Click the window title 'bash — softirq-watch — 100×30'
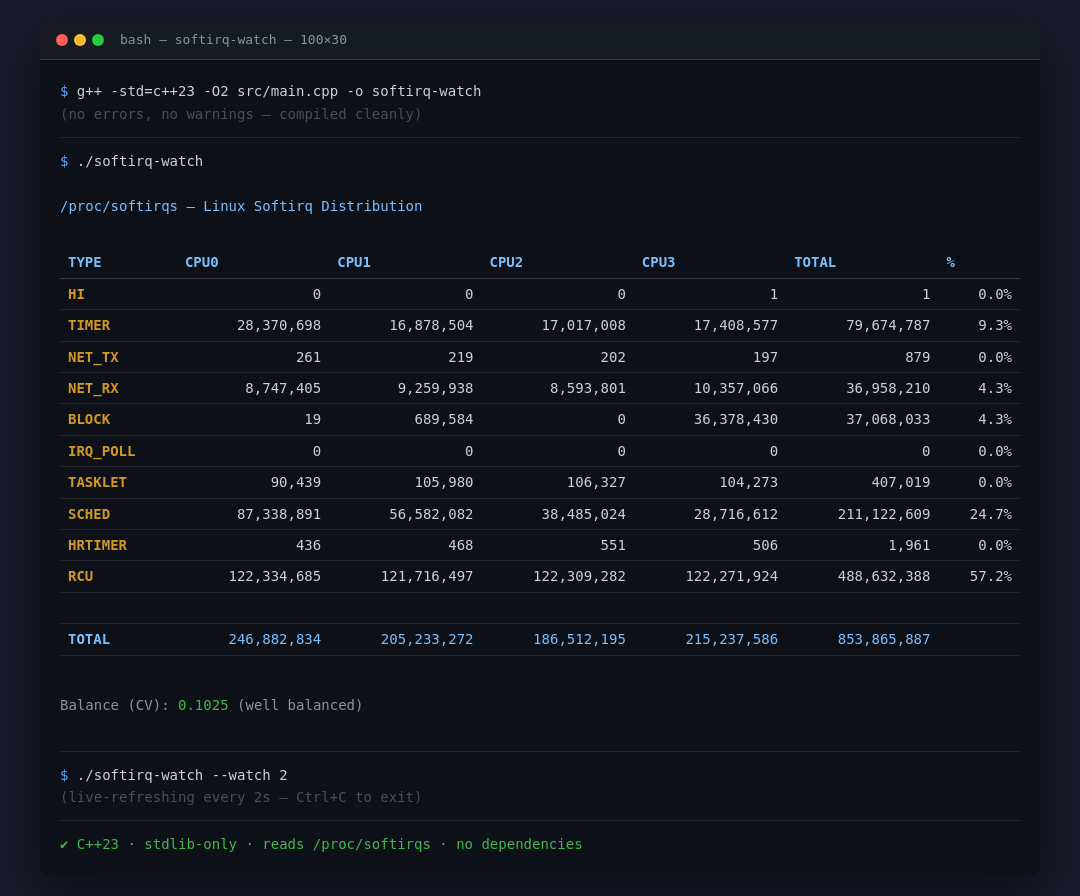Viewport: 1080px width, 896px height. pos(233,40)
